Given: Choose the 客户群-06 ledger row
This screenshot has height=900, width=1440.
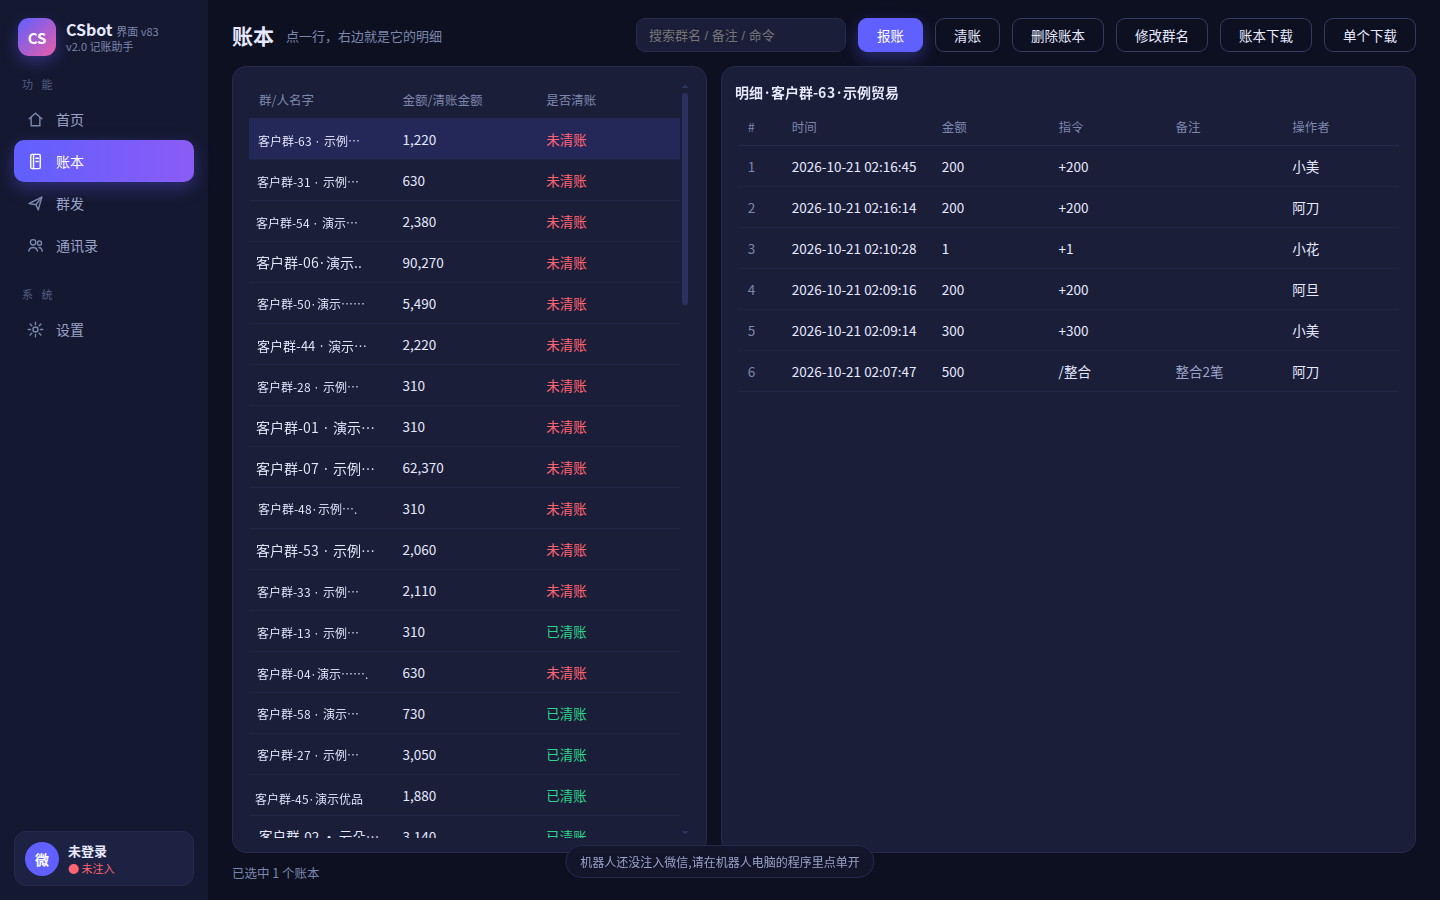Looking at the screenshot, I should coord(464,263).
